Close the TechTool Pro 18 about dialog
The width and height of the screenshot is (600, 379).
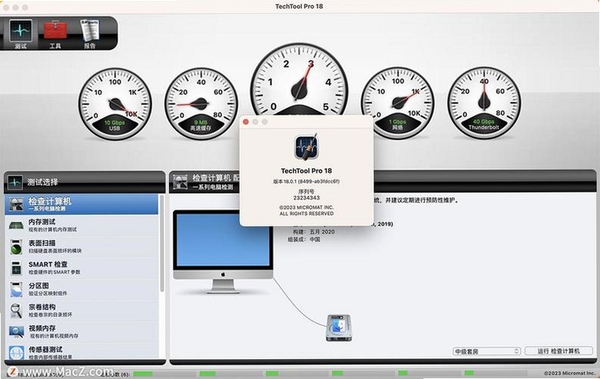point(246,122)
